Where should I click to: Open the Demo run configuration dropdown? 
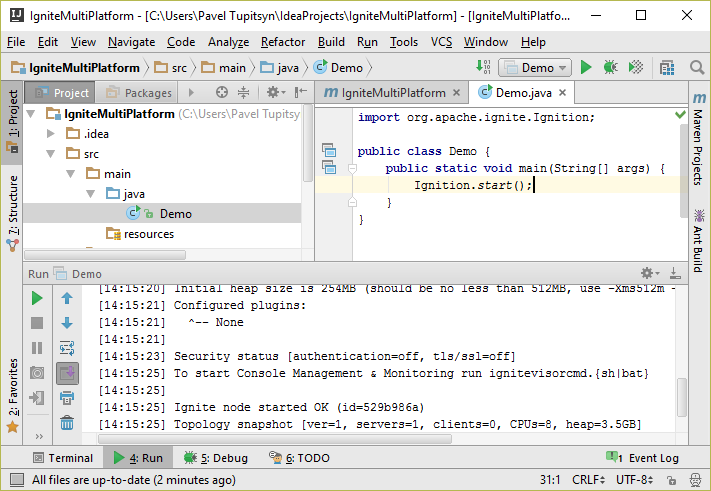point(535,68)
